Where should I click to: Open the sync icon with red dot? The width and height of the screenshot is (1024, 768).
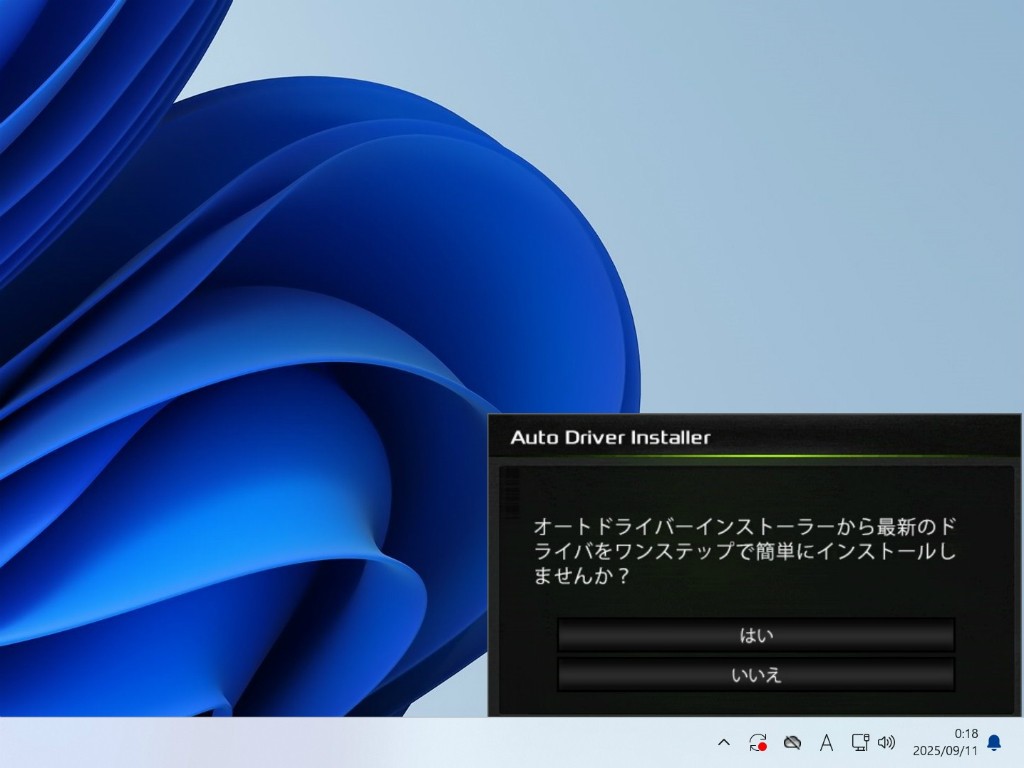click(x=757, y=742)
